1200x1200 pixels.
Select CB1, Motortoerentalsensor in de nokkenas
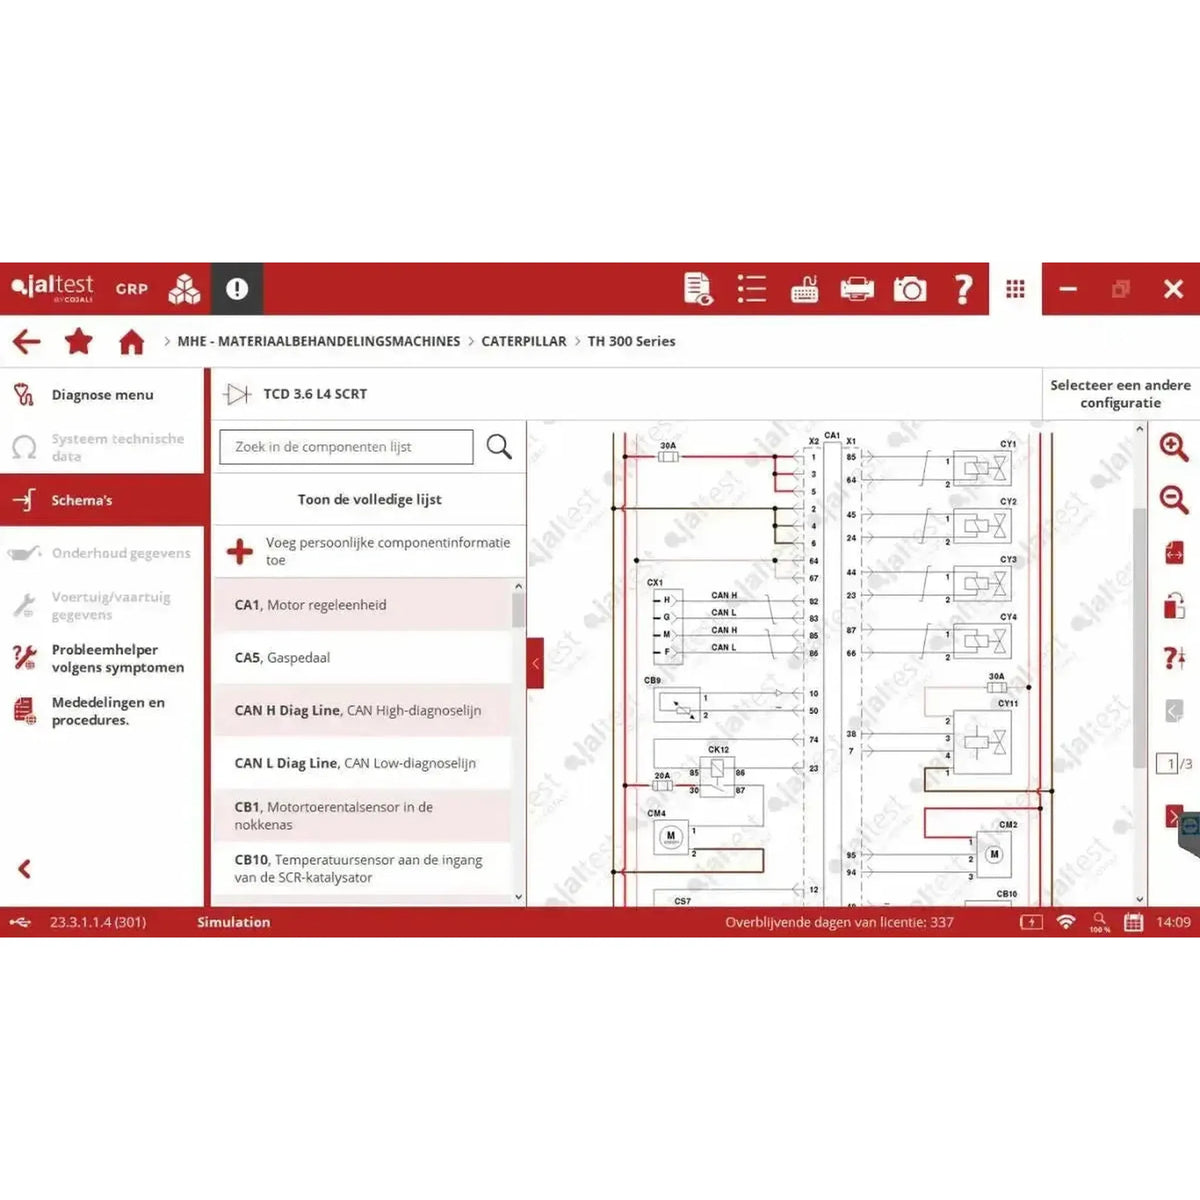pyautogui.click(x=362, y=816)
